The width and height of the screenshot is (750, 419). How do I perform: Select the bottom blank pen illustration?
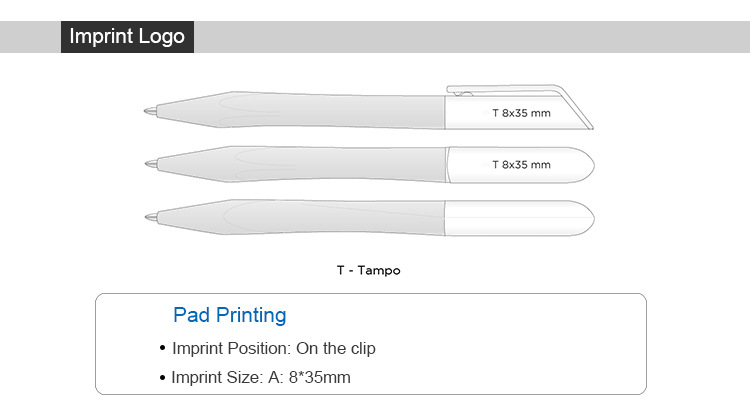(x=369, y=218)
